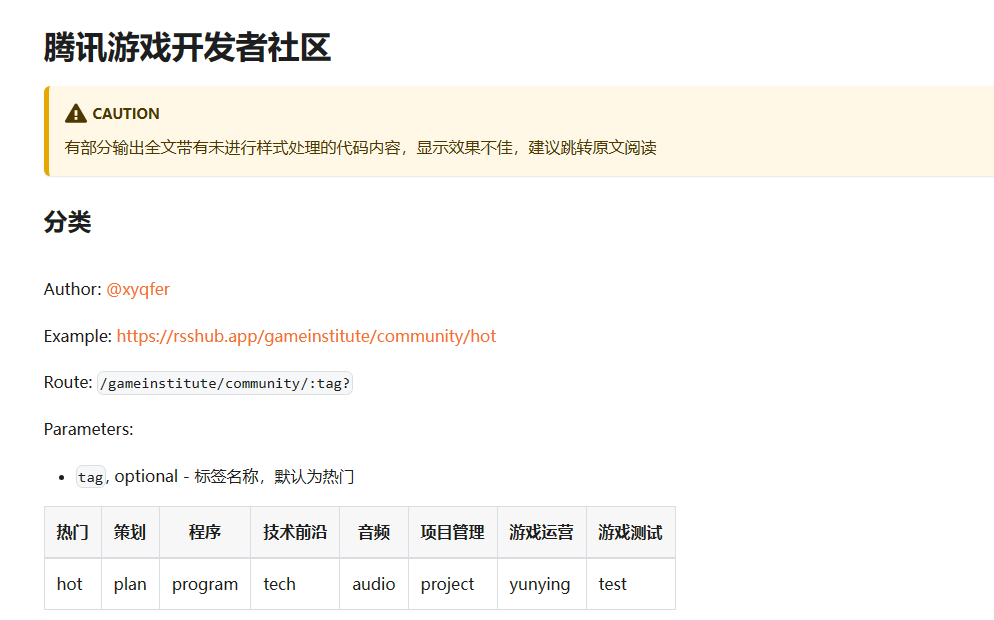Click the 音频 table header cell

click(x=374, y=533)
